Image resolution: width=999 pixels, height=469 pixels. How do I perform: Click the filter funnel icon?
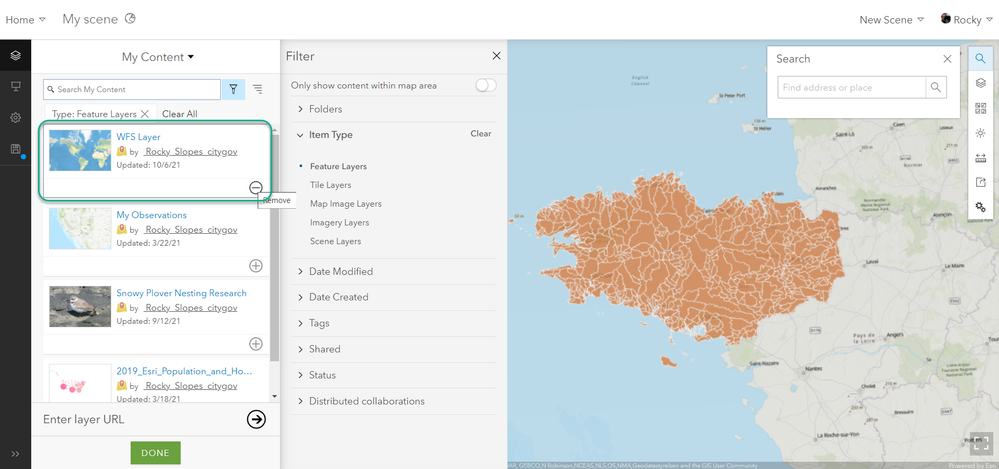click(233, 89)
